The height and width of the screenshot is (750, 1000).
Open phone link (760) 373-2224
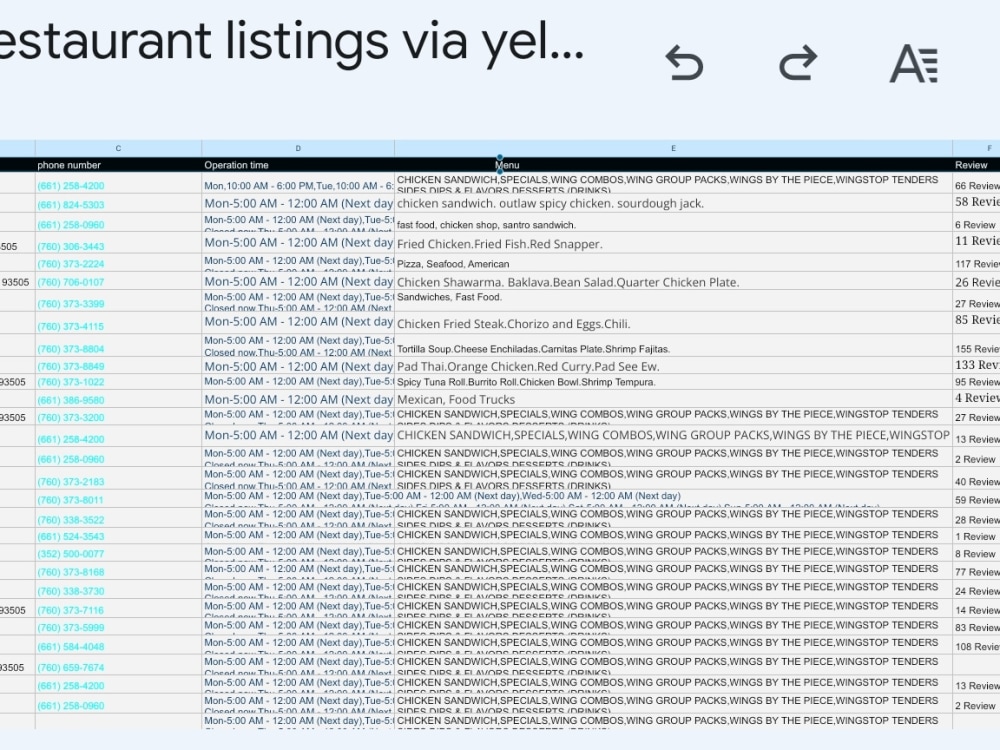pos(71,264)
